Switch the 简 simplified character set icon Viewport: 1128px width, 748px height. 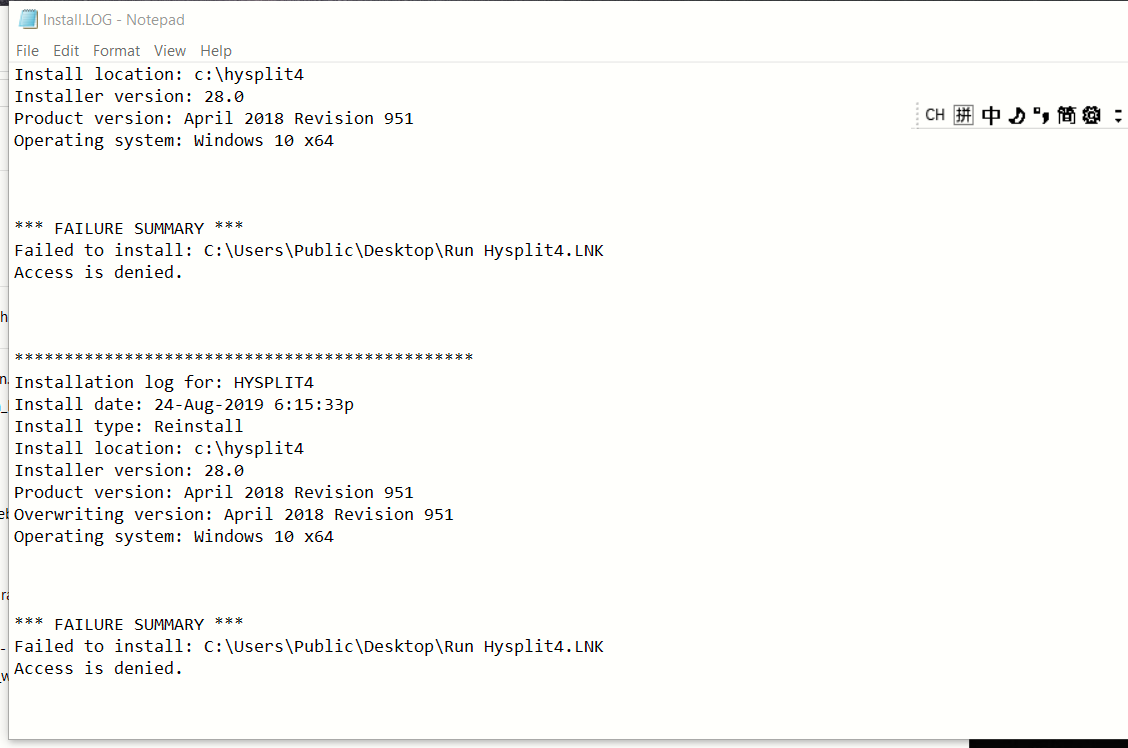(1066, 115)
